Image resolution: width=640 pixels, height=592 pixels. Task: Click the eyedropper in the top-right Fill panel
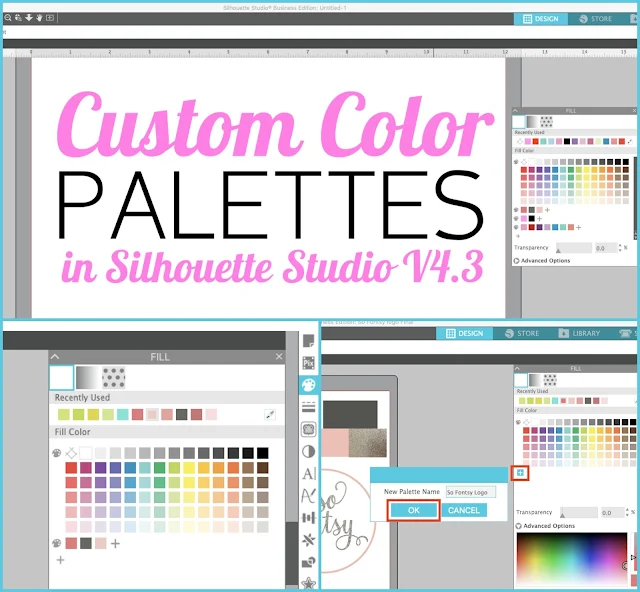(x=631, y=141)
